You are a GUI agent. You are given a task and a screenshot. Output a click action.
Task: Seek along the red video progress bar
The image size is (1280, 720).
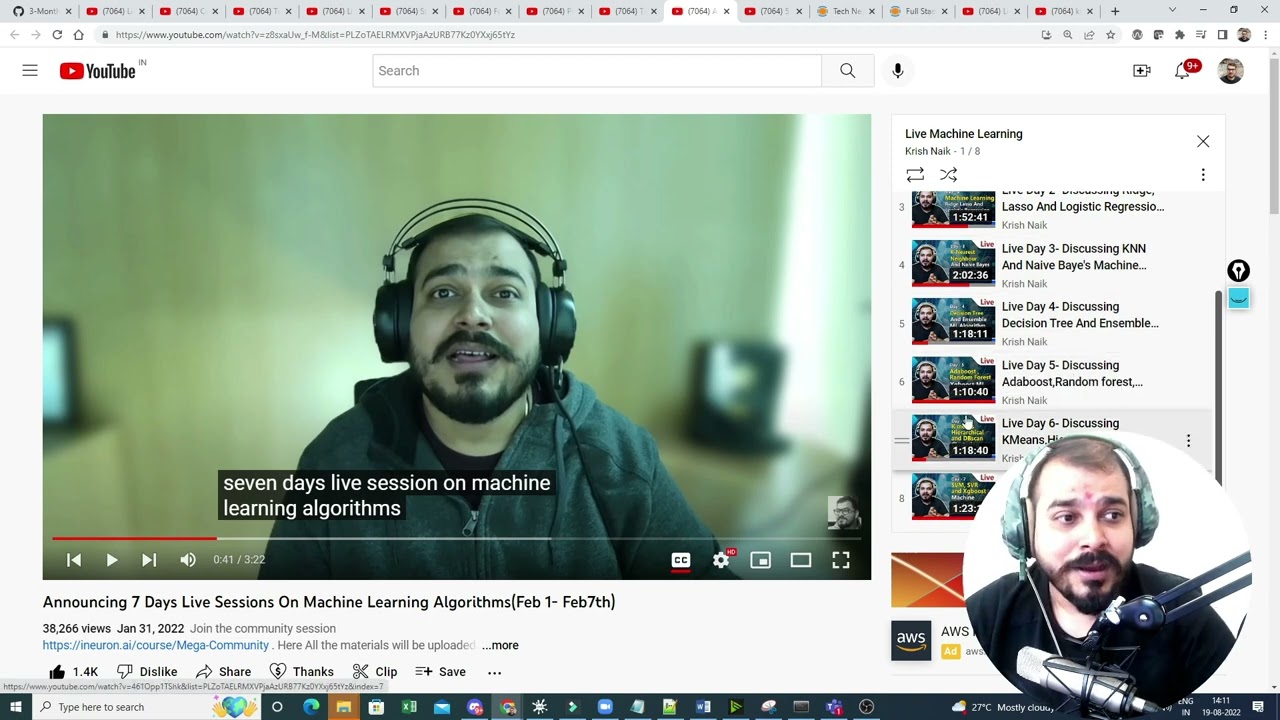[x=456, y=538]
